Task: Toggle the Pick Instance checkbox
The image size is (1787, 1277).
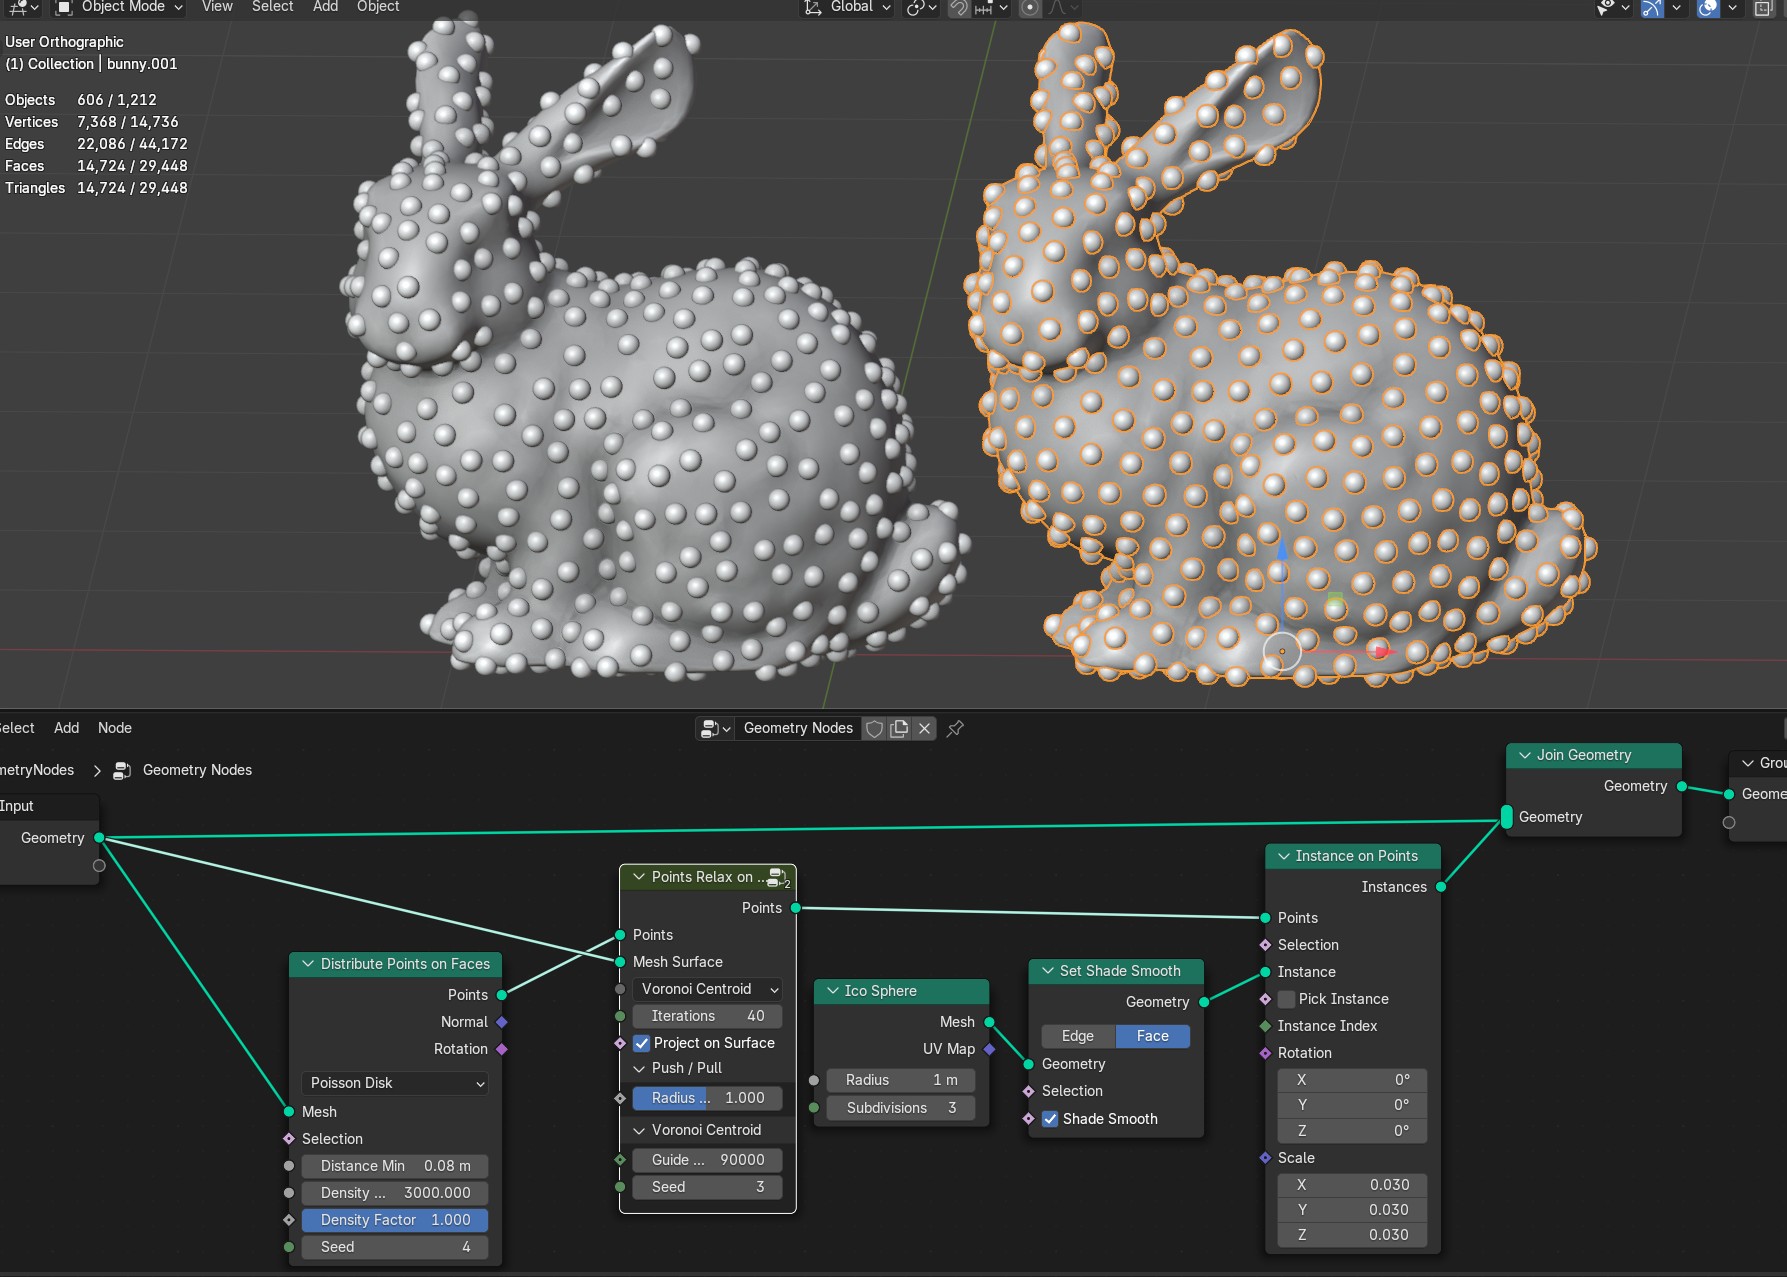Action: [x=1287, y=999]
